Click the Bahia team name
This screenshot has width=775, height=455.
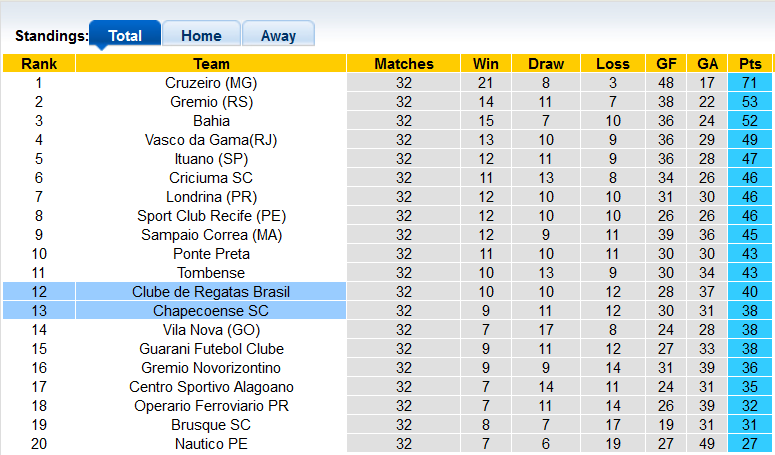click(x=211, y=121)
